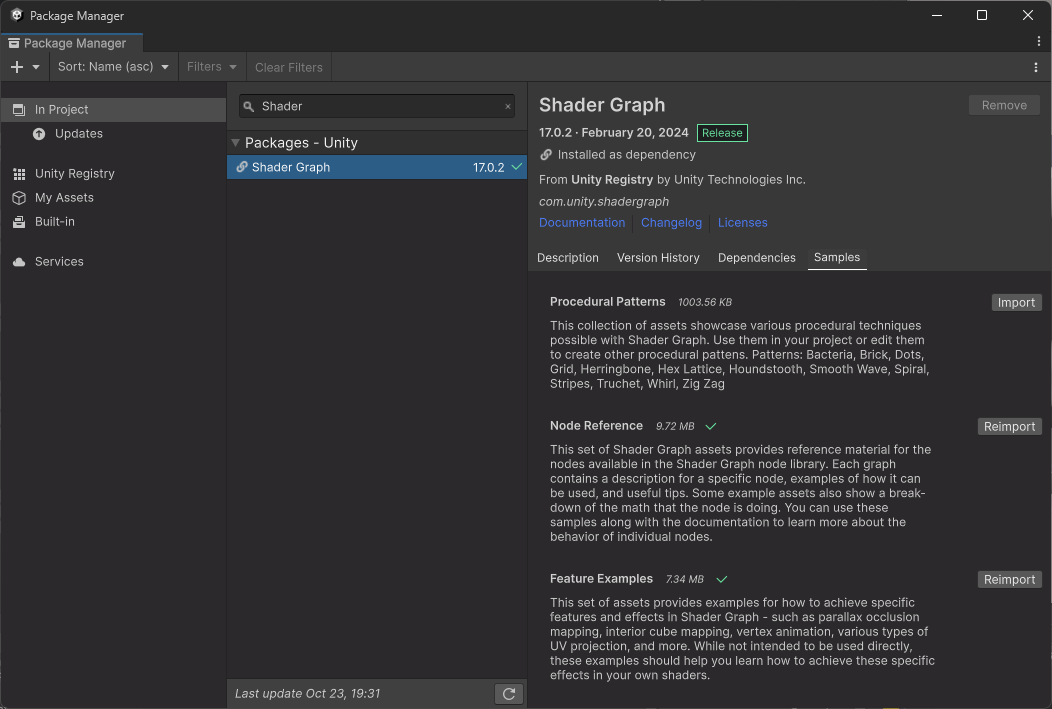1052x709 pixels.
Task: Focus the Shader search field
Action: 376,106
